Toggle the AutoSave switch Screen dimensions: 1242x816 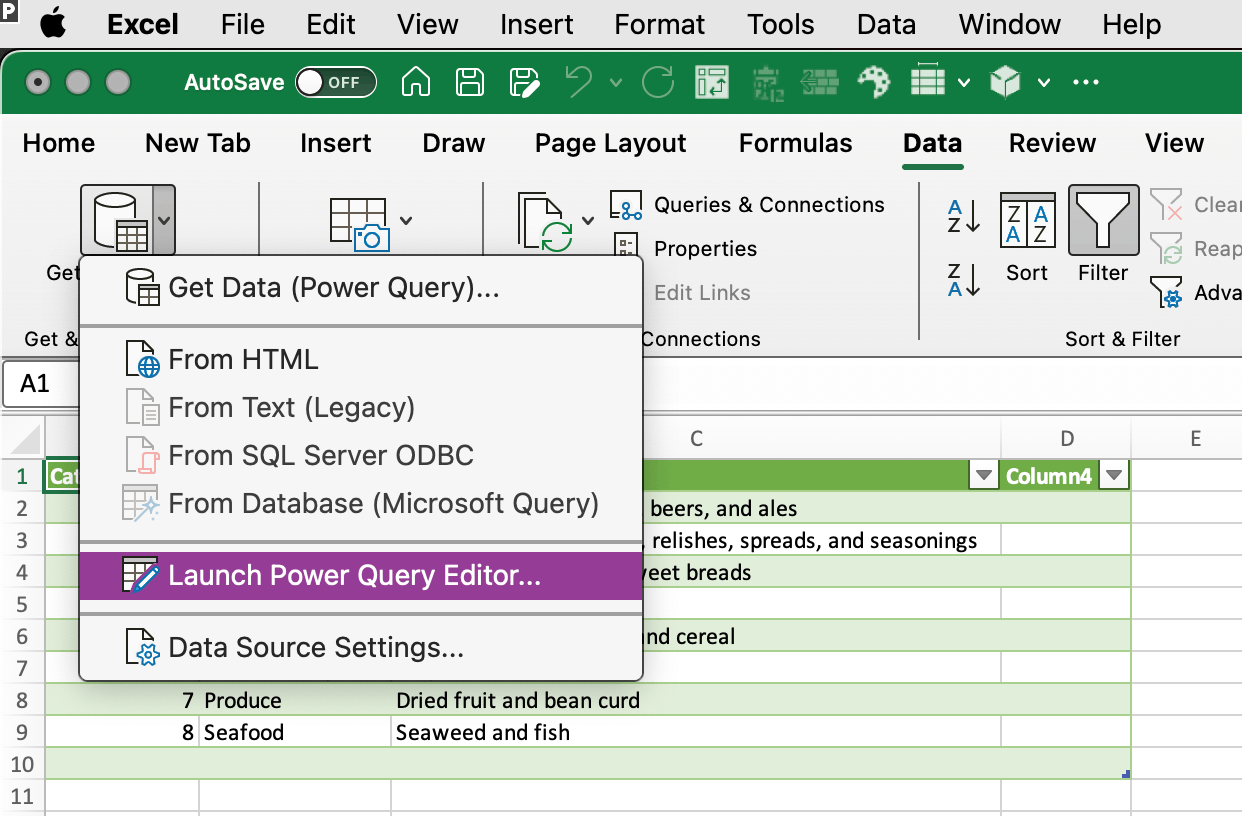tap(336, 83)
